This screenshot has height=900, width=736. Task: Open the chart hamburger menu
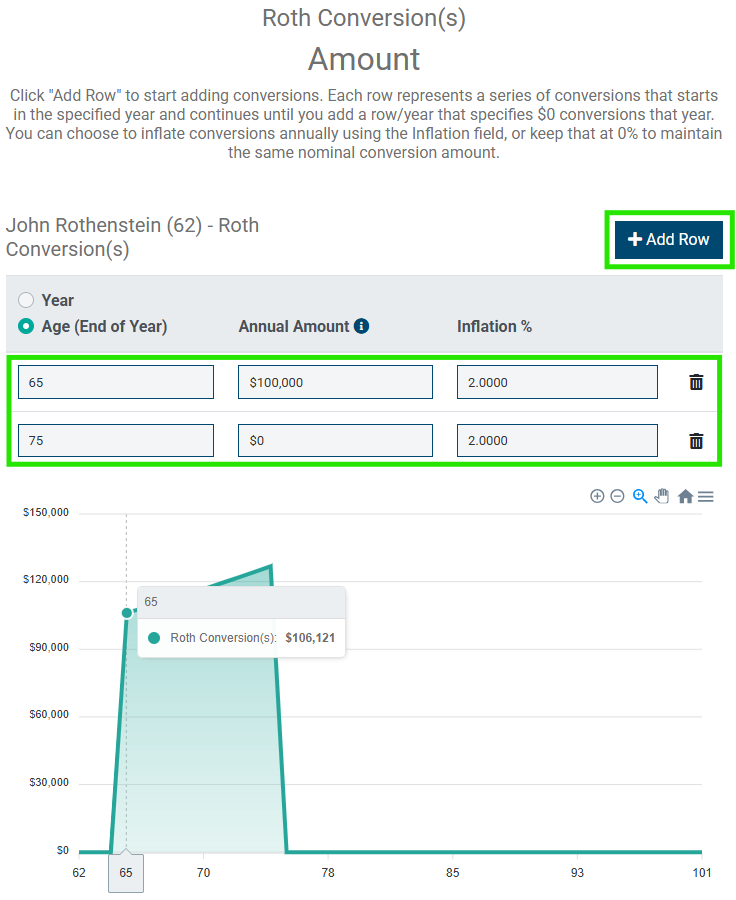[x=706, y=496]
